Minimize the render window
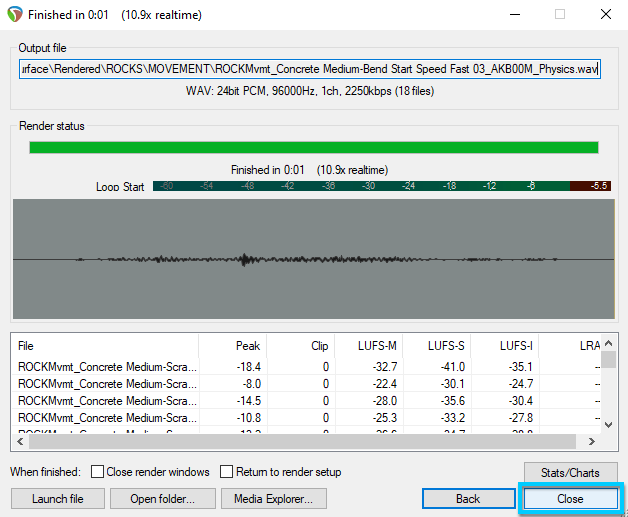 click(513, 14)
